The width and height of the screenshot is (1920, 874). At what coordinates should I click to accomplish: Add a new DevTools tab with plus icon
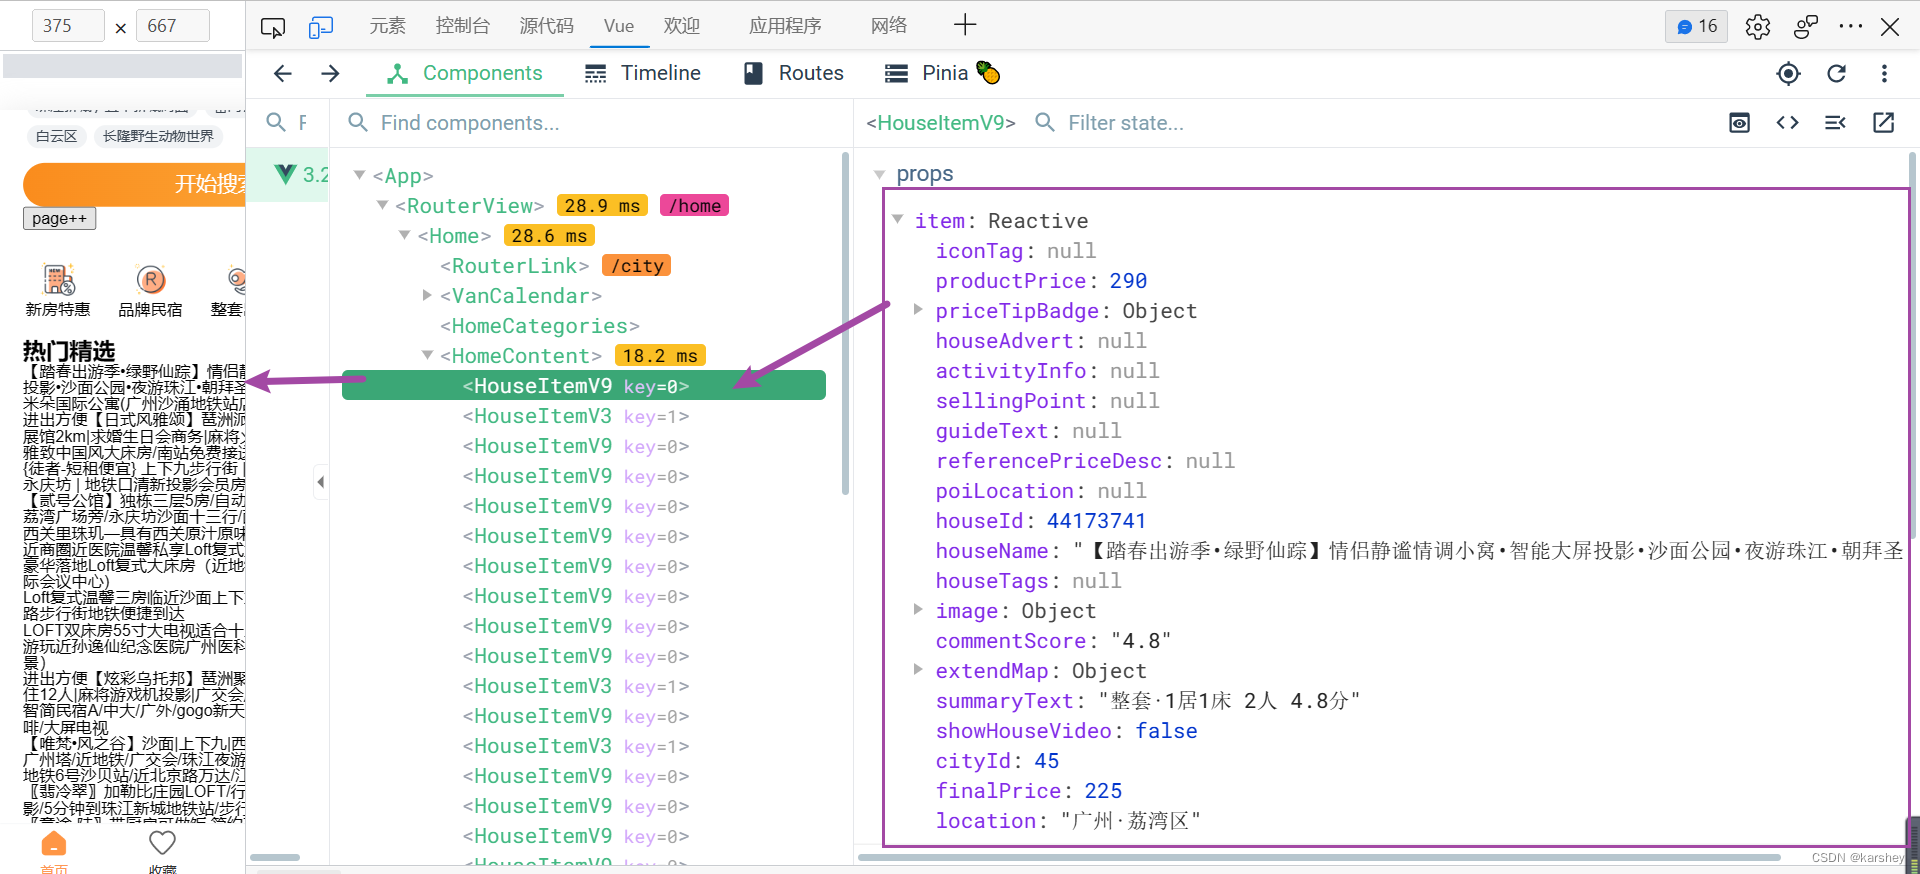point(965,25)
